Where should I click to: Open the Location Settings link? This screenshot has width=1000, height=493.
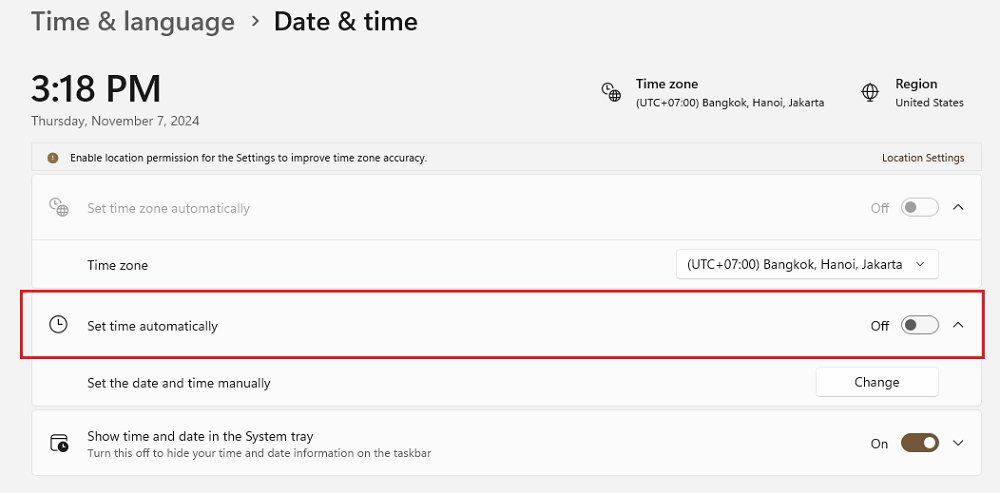pyautogui.click(x=923, y=158)
